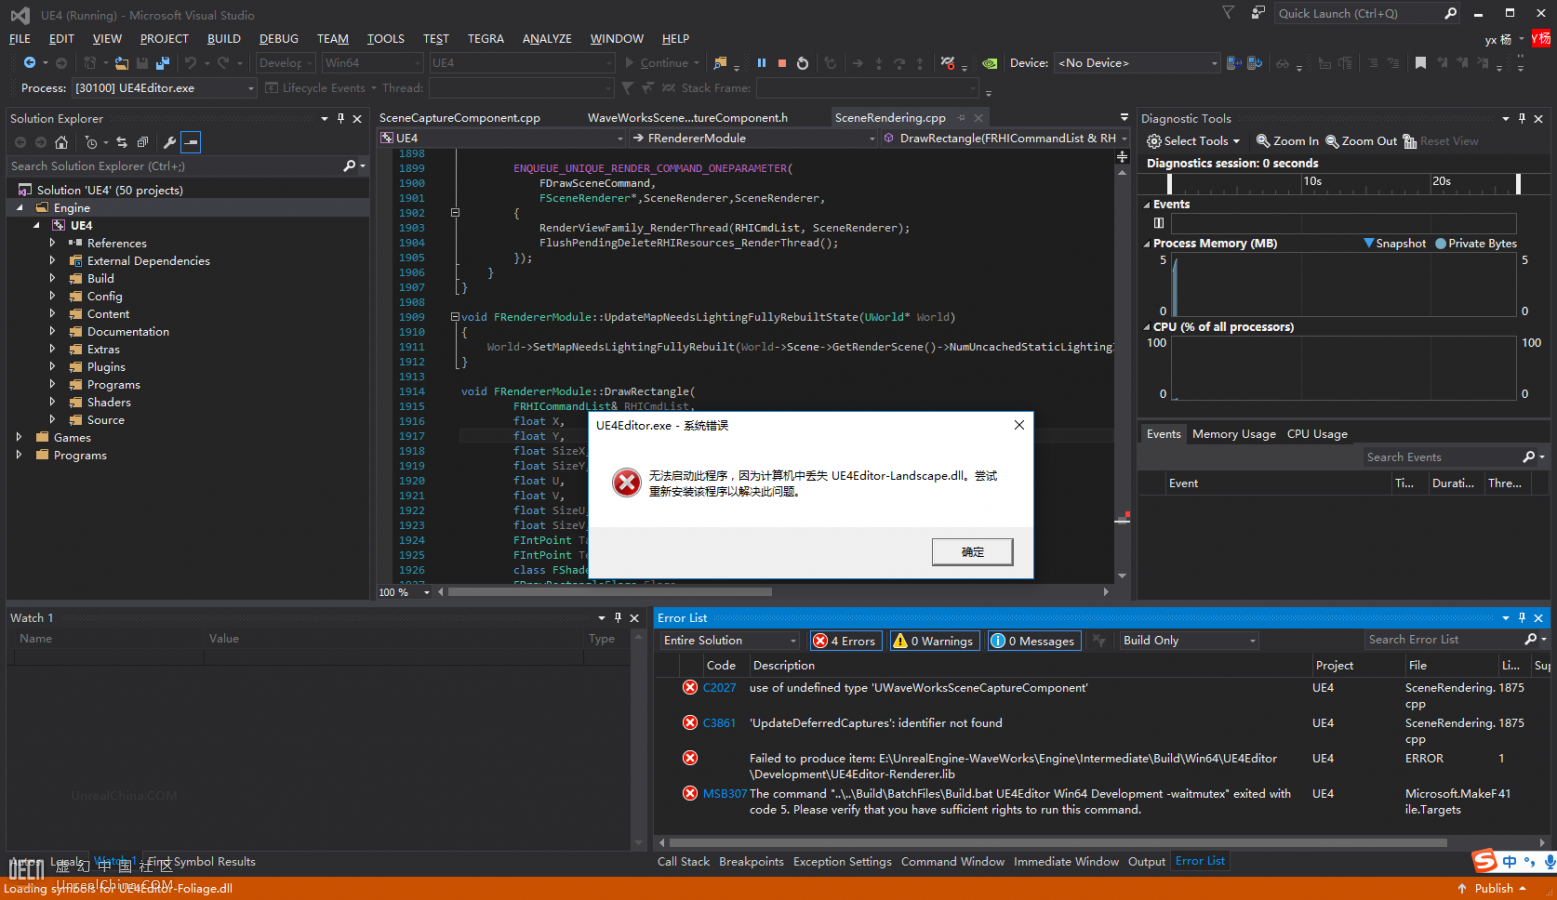This screenshot has height=900, width=1557.
Task: Switch to Memory Usage tab
Action: point(1234,434)
